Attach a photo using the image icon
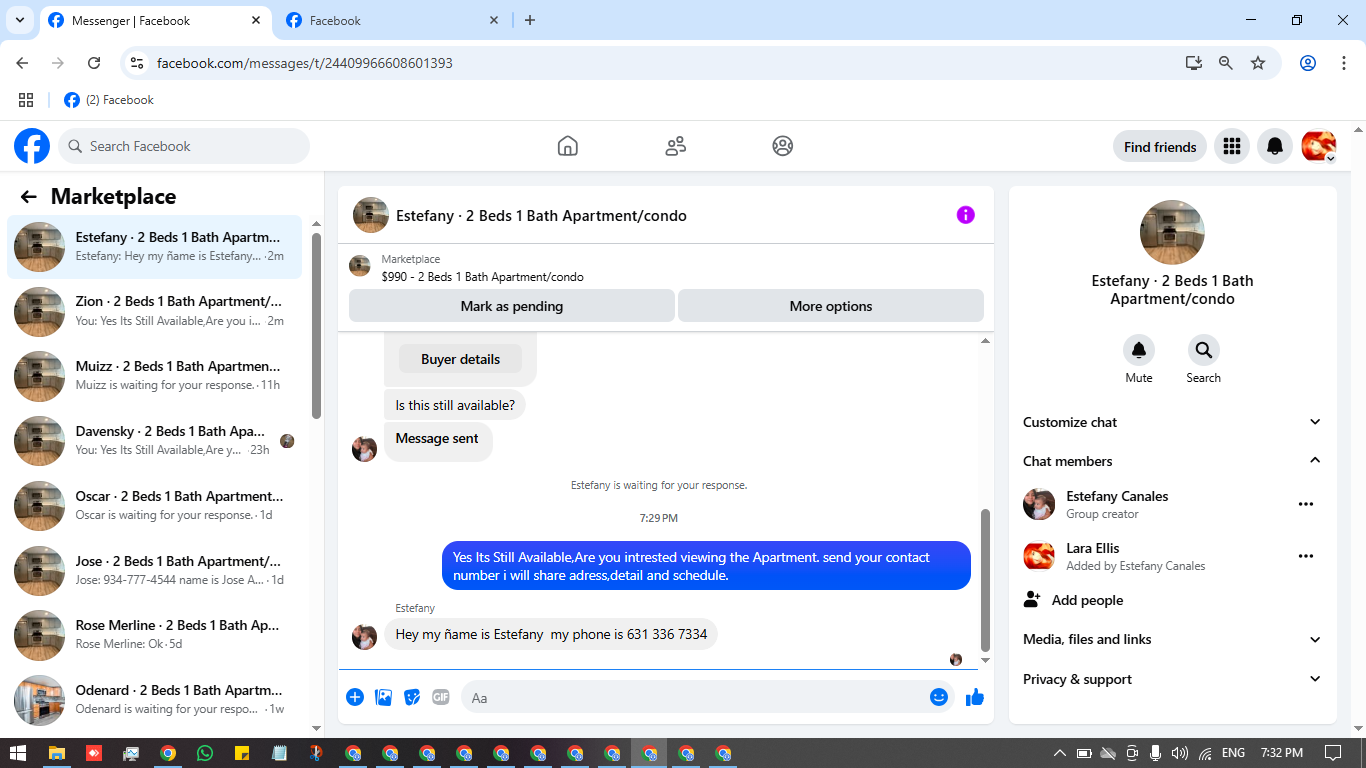Image resolution: width=1366 pixels, height=768 pixels. pos(384,697)
